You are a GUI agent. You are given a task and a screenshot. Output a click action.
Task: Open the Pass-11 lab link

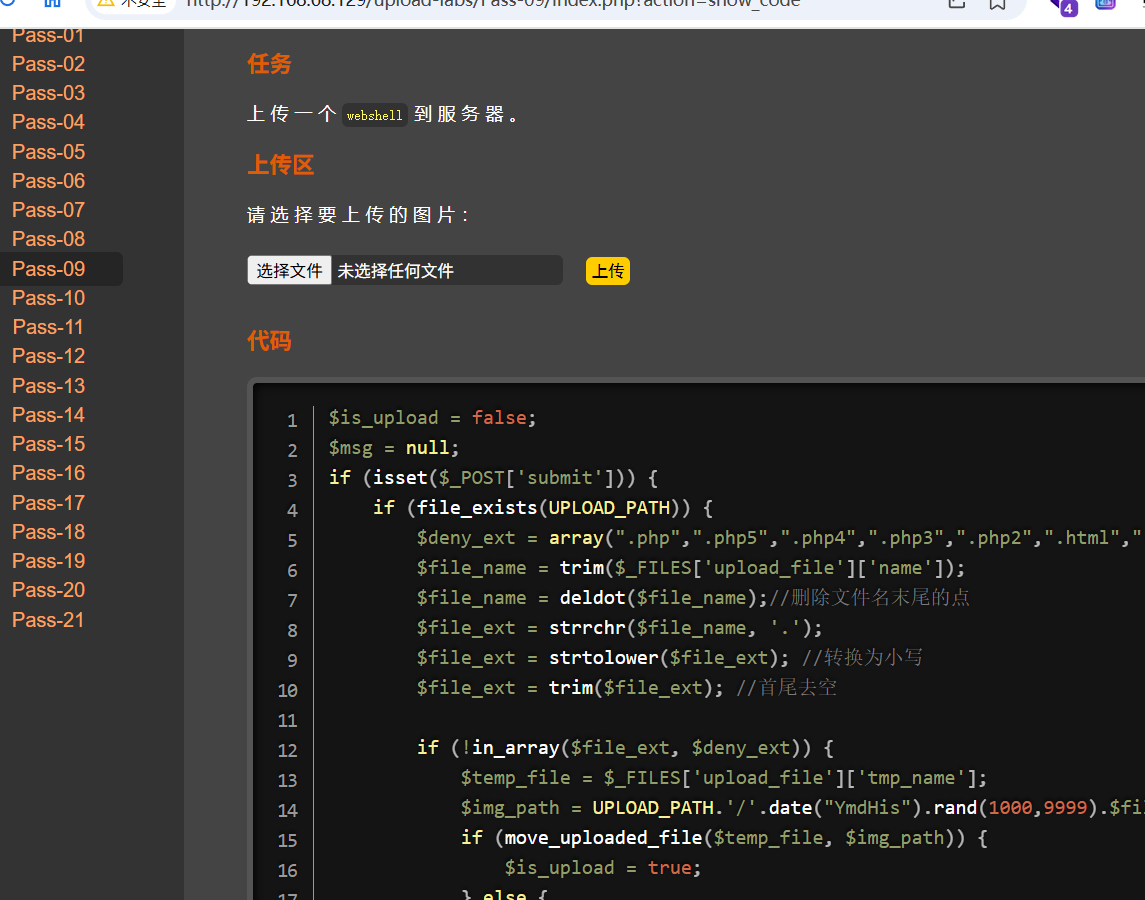pyautogui.click(x=48, y=327)
